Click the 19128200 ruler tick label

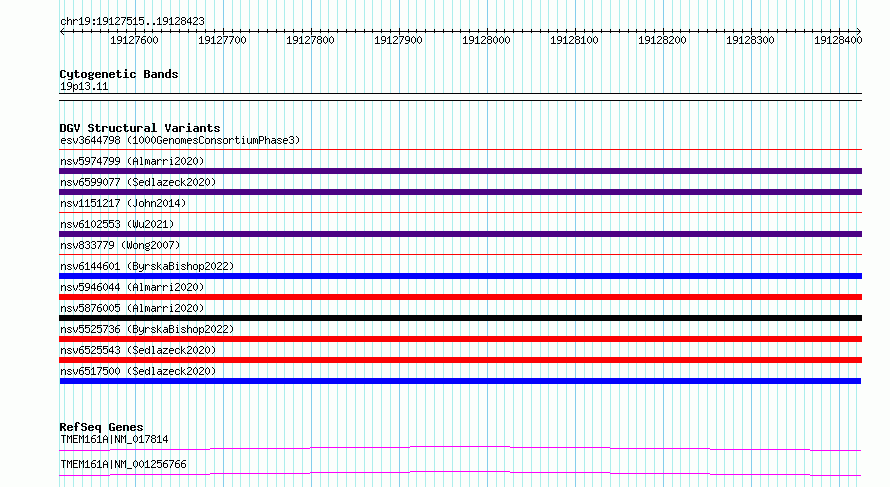pos(662,40)
